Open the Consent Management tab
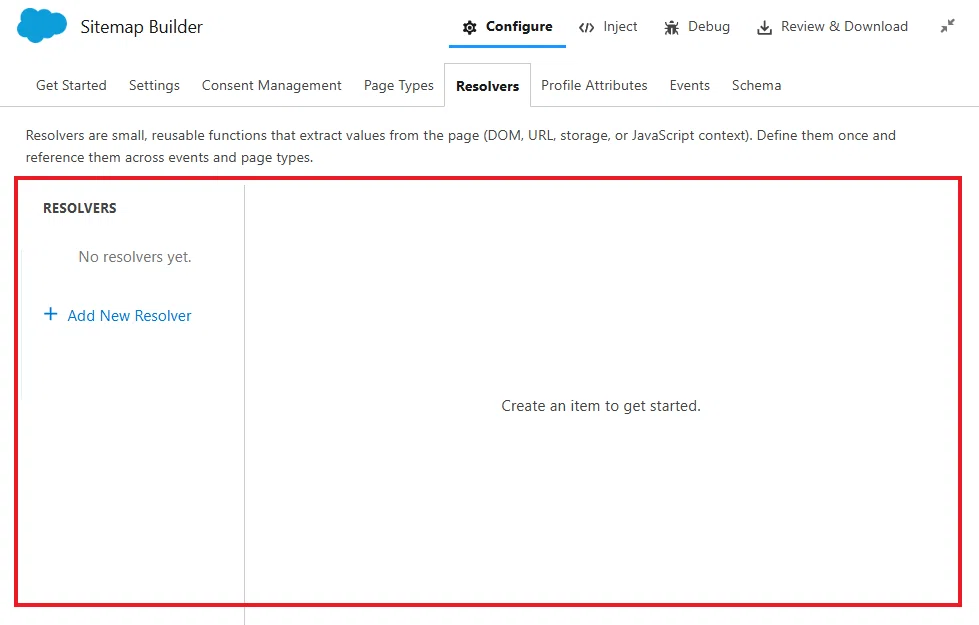This screenshot has height=625, width=979. [x=272, y=86]
